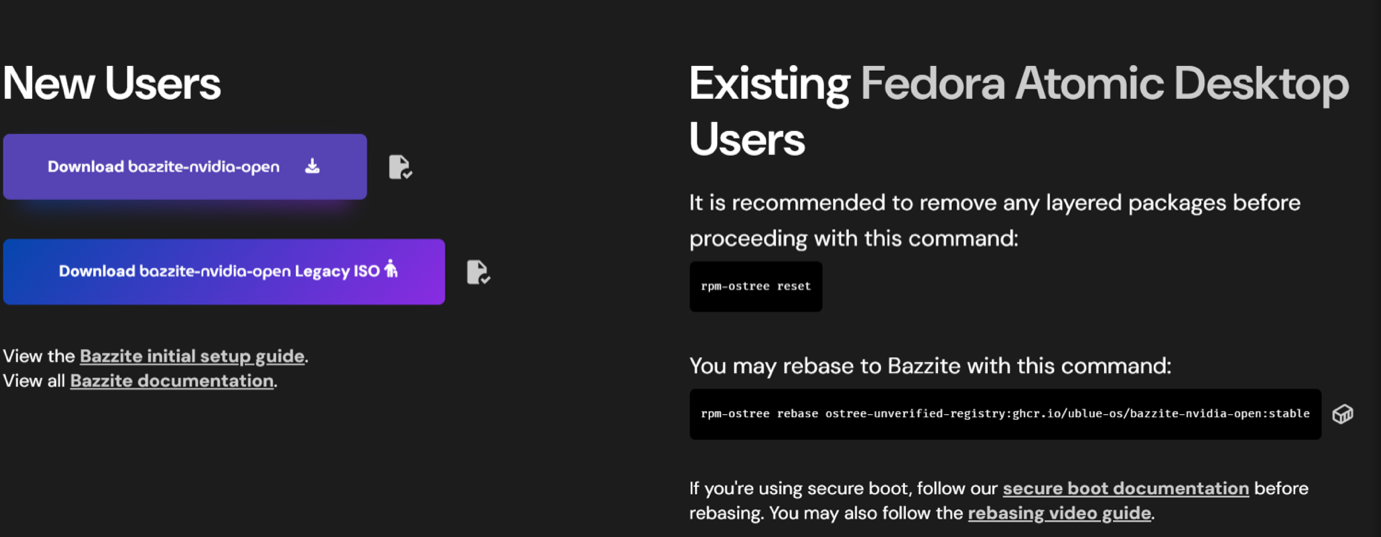Open the Bazzite initial setup guide link
This screenshot has height=537, width=1381.
coord(192,356)
